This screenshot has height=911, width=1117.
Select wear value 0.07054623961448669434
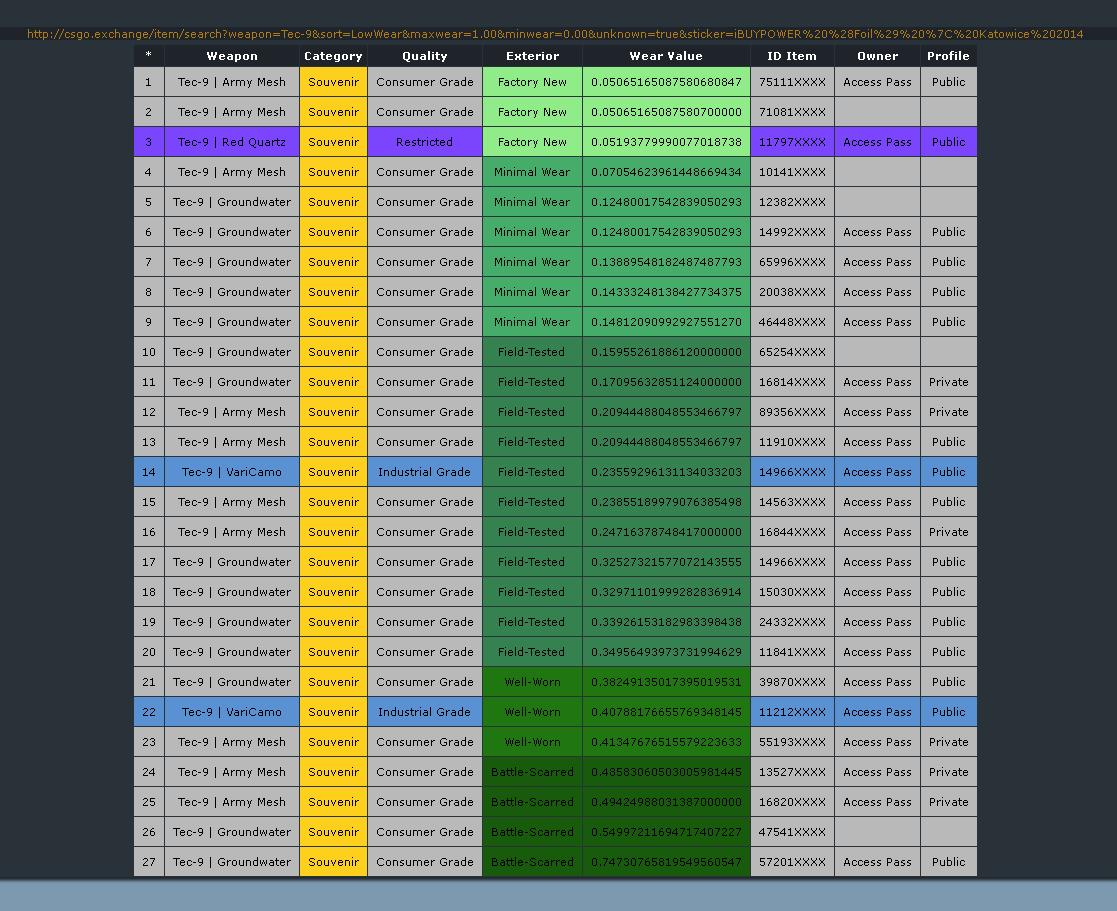pos(666,172)
